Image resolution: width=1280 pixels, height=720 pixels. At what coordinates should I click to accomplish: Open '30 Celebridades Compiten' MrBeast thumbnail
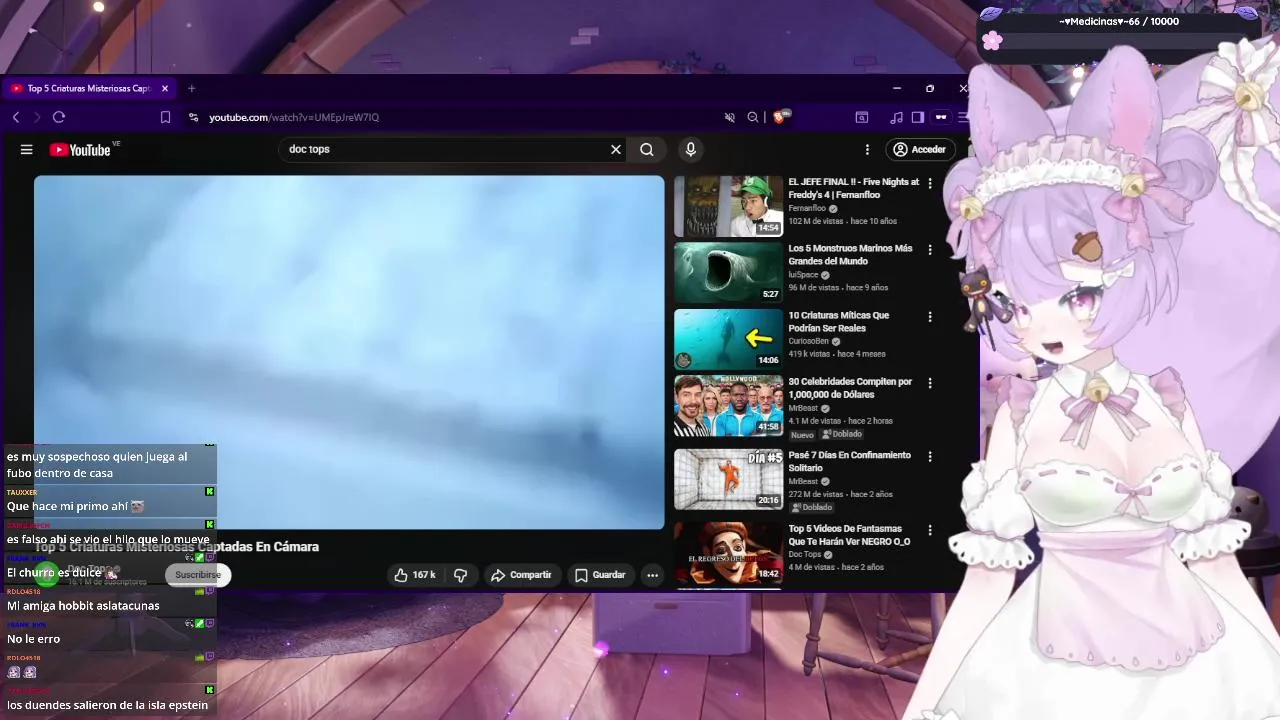point(728,406)
